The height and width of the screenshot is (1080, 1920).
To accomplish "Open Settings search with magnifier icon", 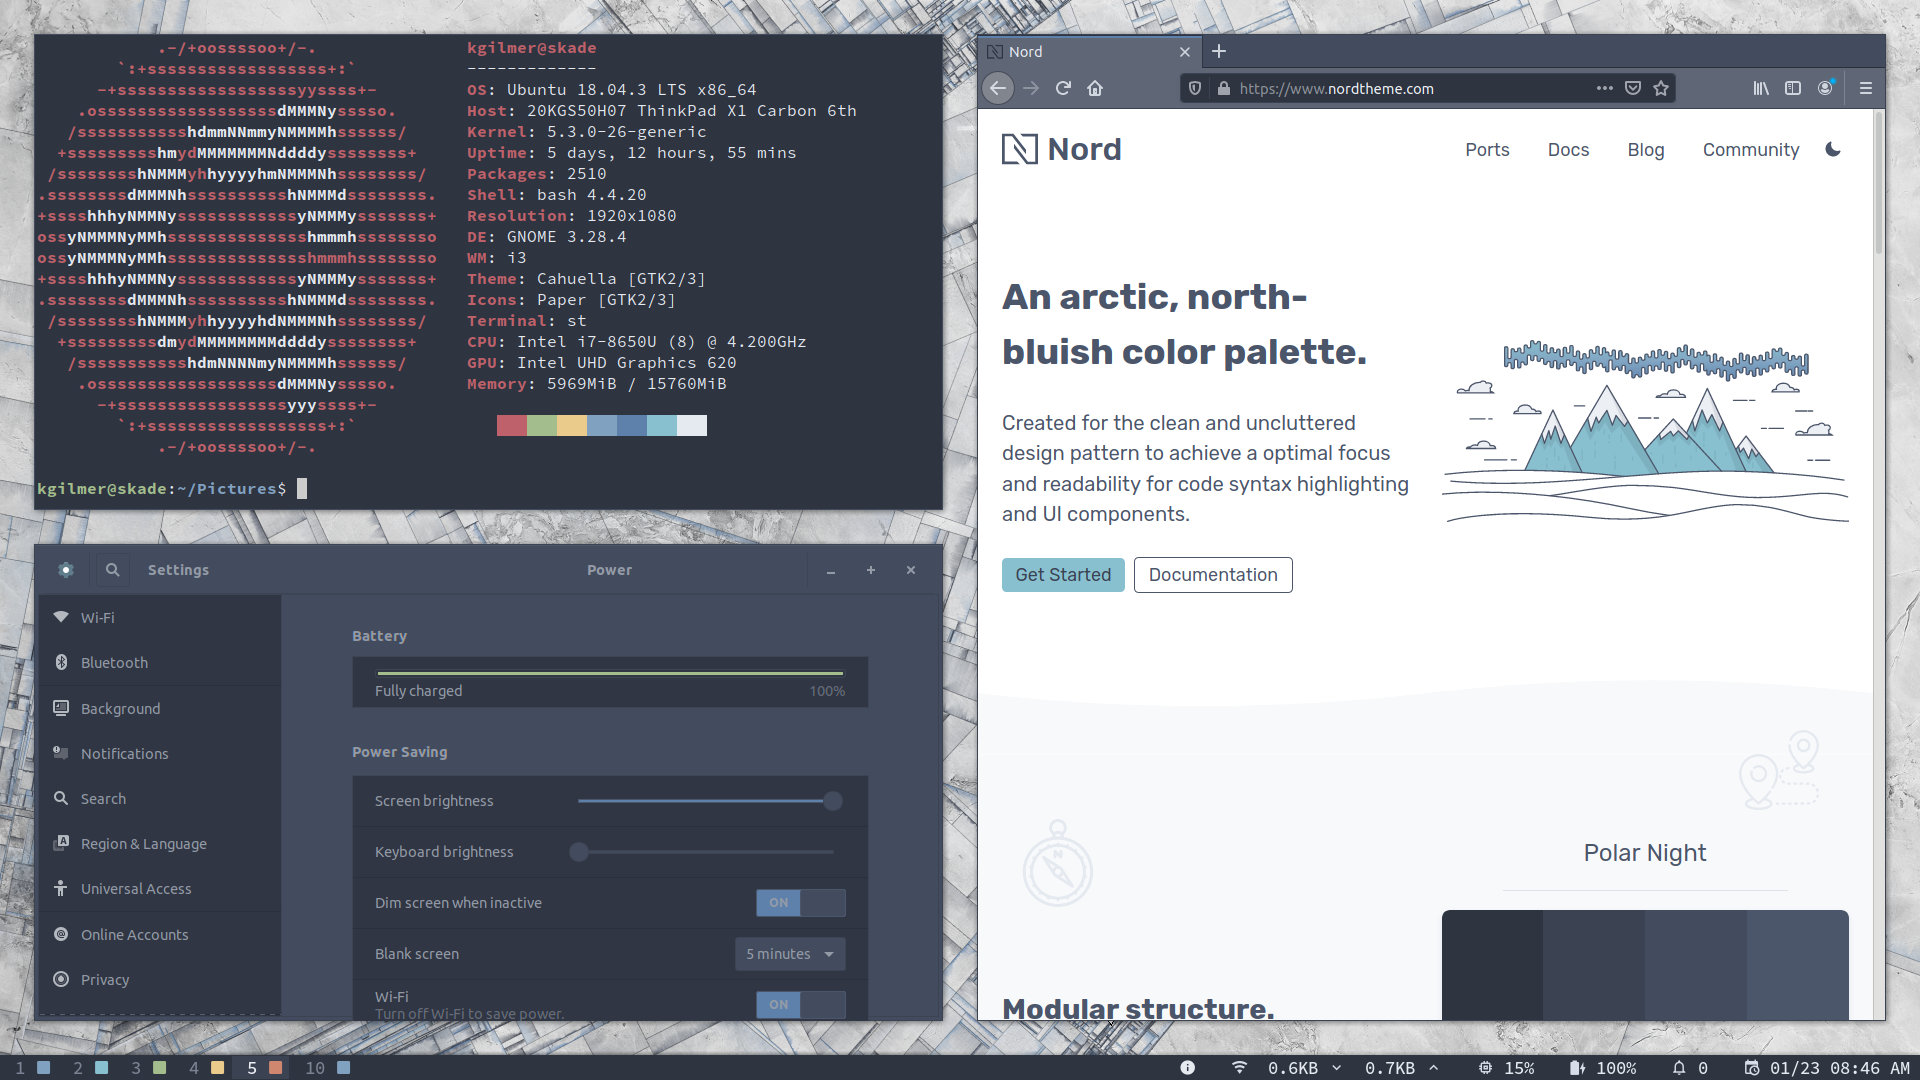I will click(x=112, y=569).
